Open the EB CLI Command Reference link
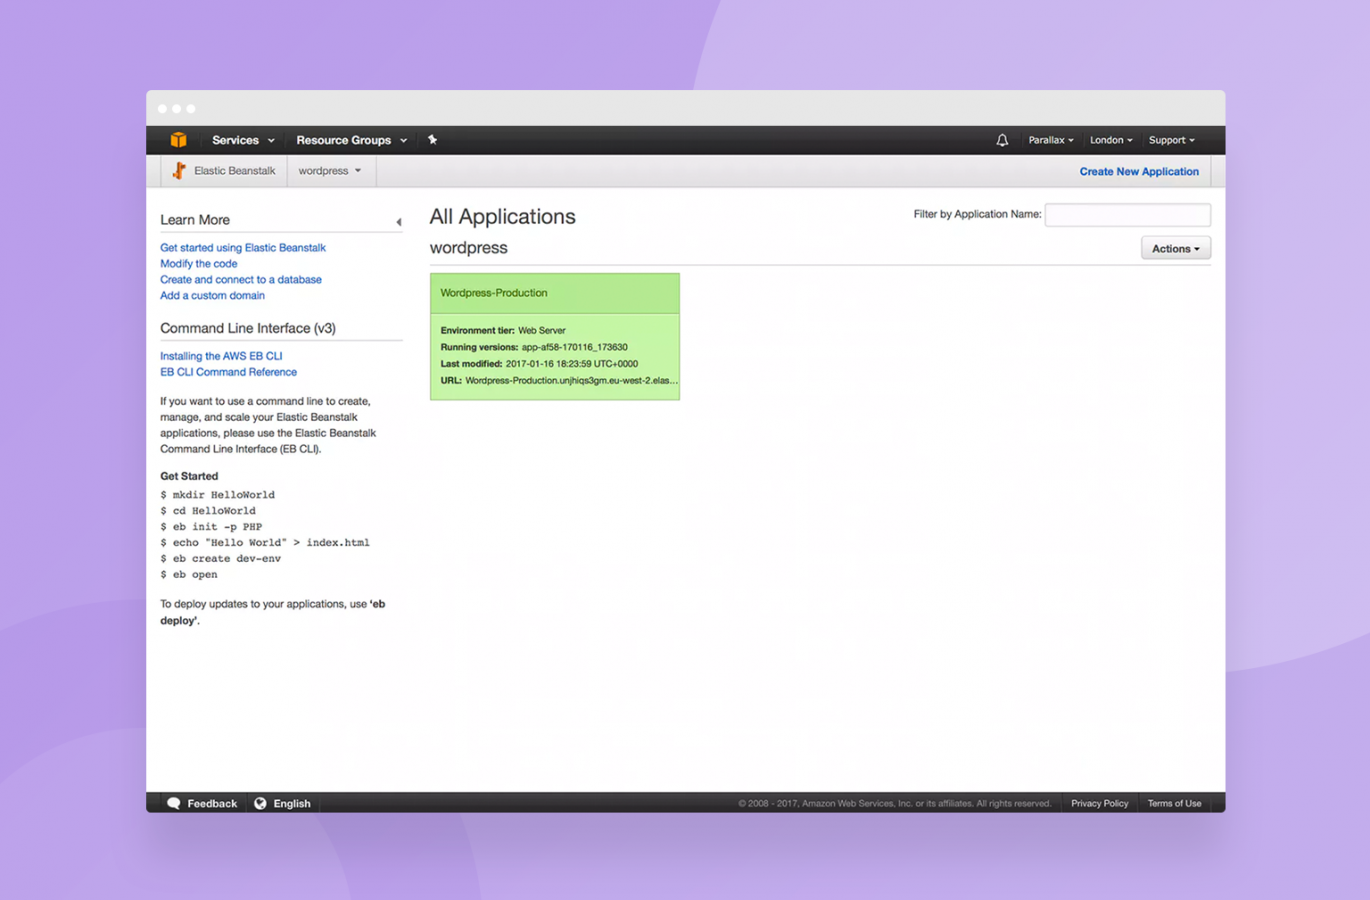 228,372
